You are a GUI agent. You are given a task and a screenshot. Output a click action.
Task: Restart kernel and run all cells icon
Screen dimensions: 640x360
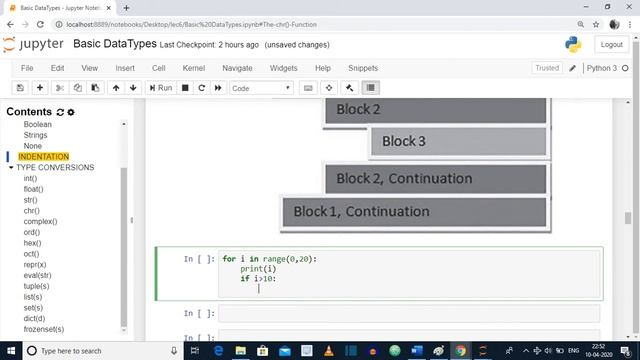click(218, 88)
